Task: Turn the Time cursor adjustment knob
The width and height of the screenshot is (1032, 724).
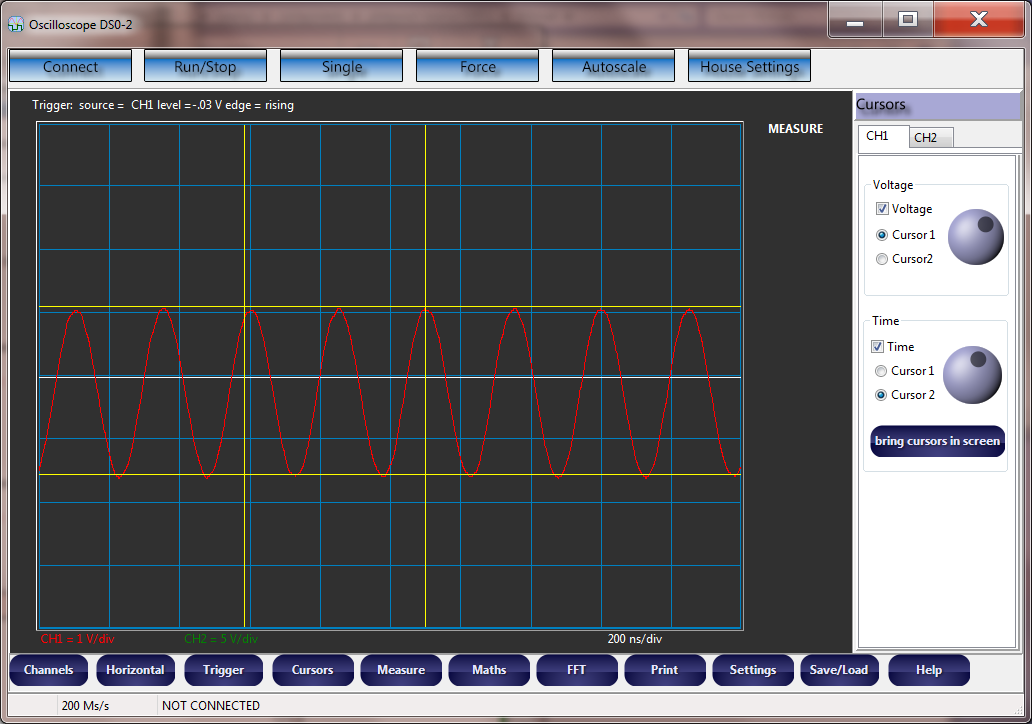Action: (971, 374)
